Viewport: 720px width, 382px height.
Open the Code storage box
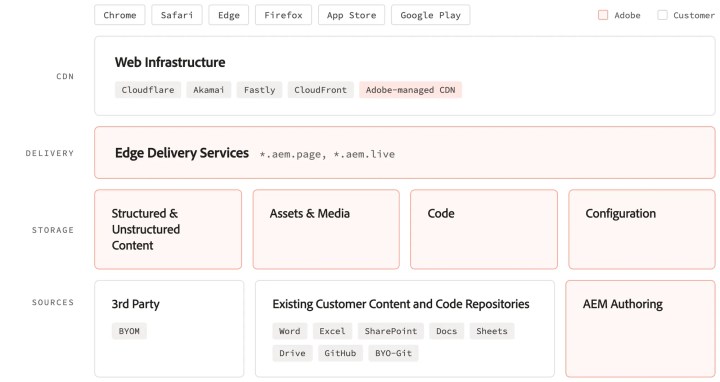click(484, 229)
